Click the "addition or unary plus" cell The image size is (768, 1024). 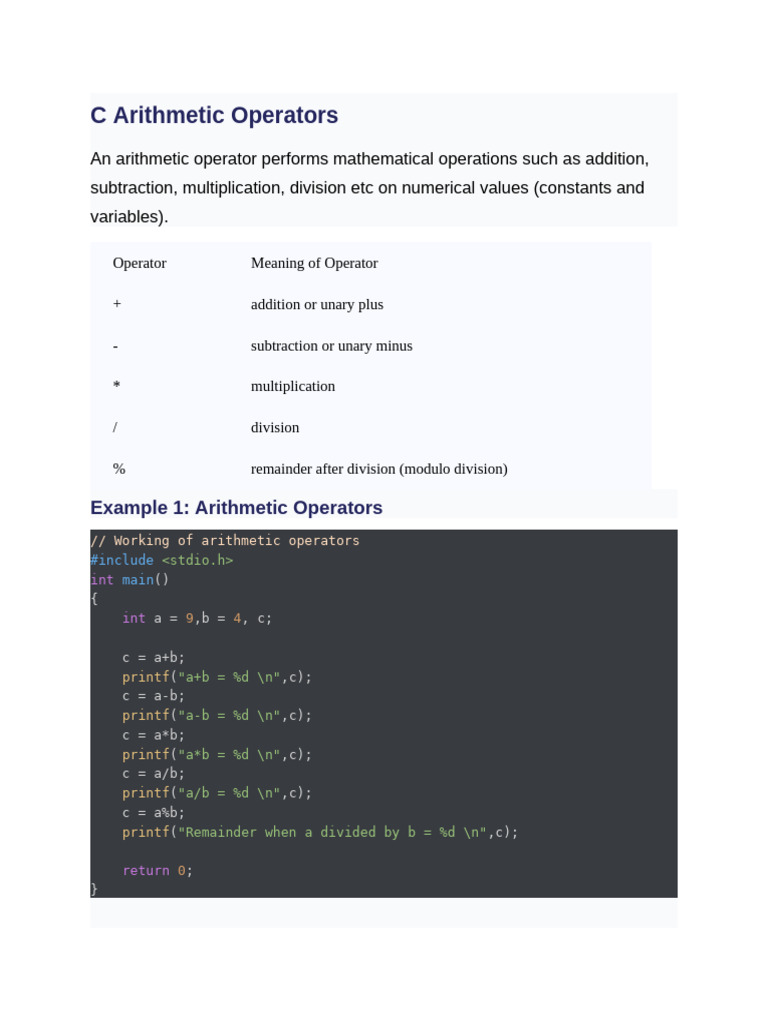click(x=317, y=304)
